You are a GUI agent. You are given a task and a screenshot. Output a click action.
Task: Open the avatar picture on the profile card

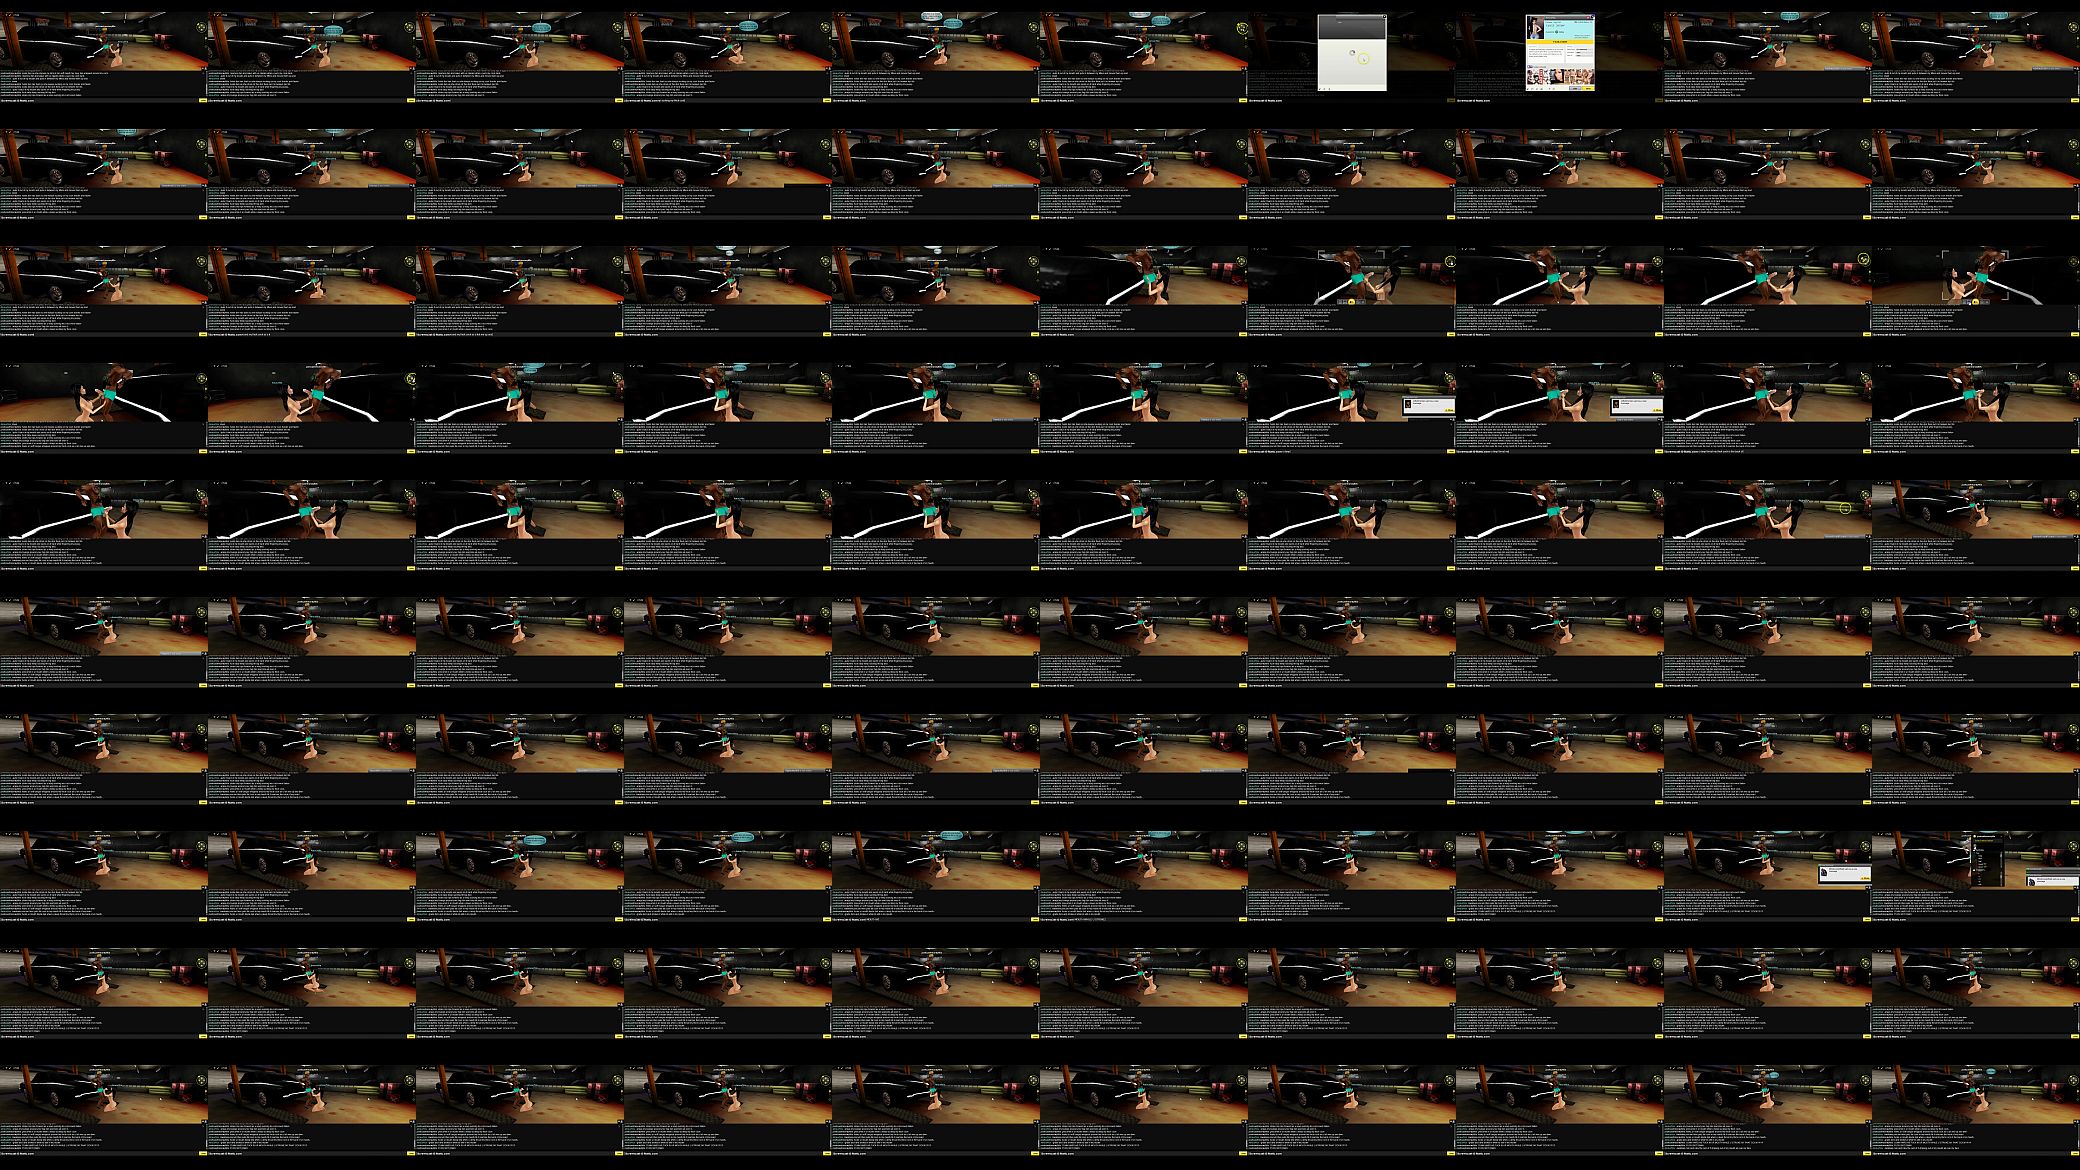(1535, 27)
